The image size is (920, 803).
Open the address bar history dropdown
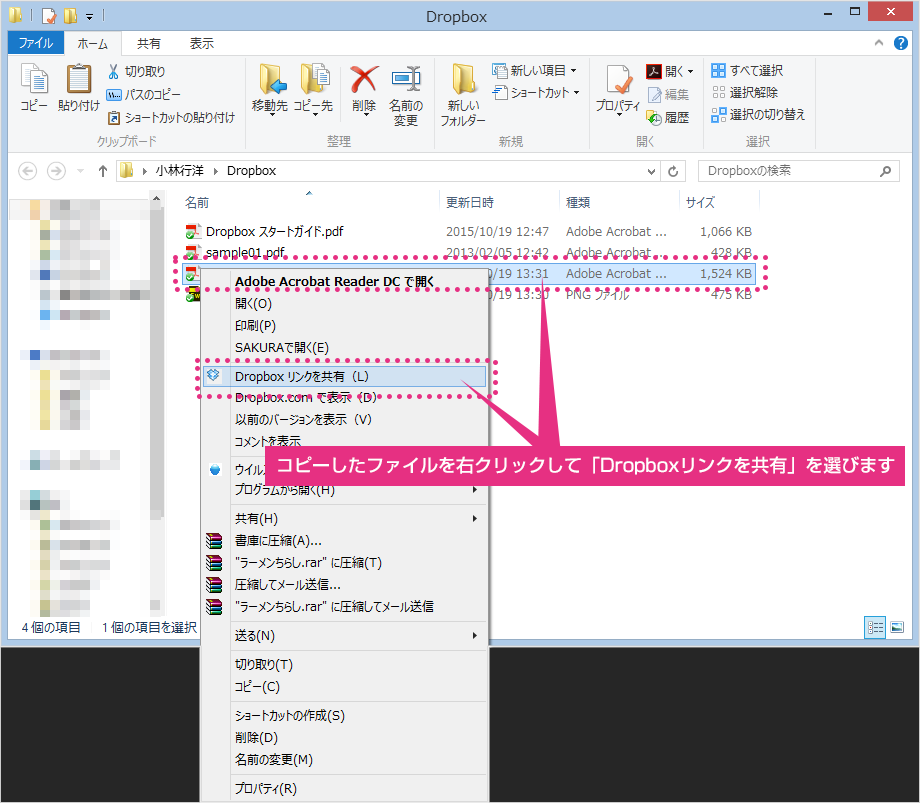pos(651,171)
